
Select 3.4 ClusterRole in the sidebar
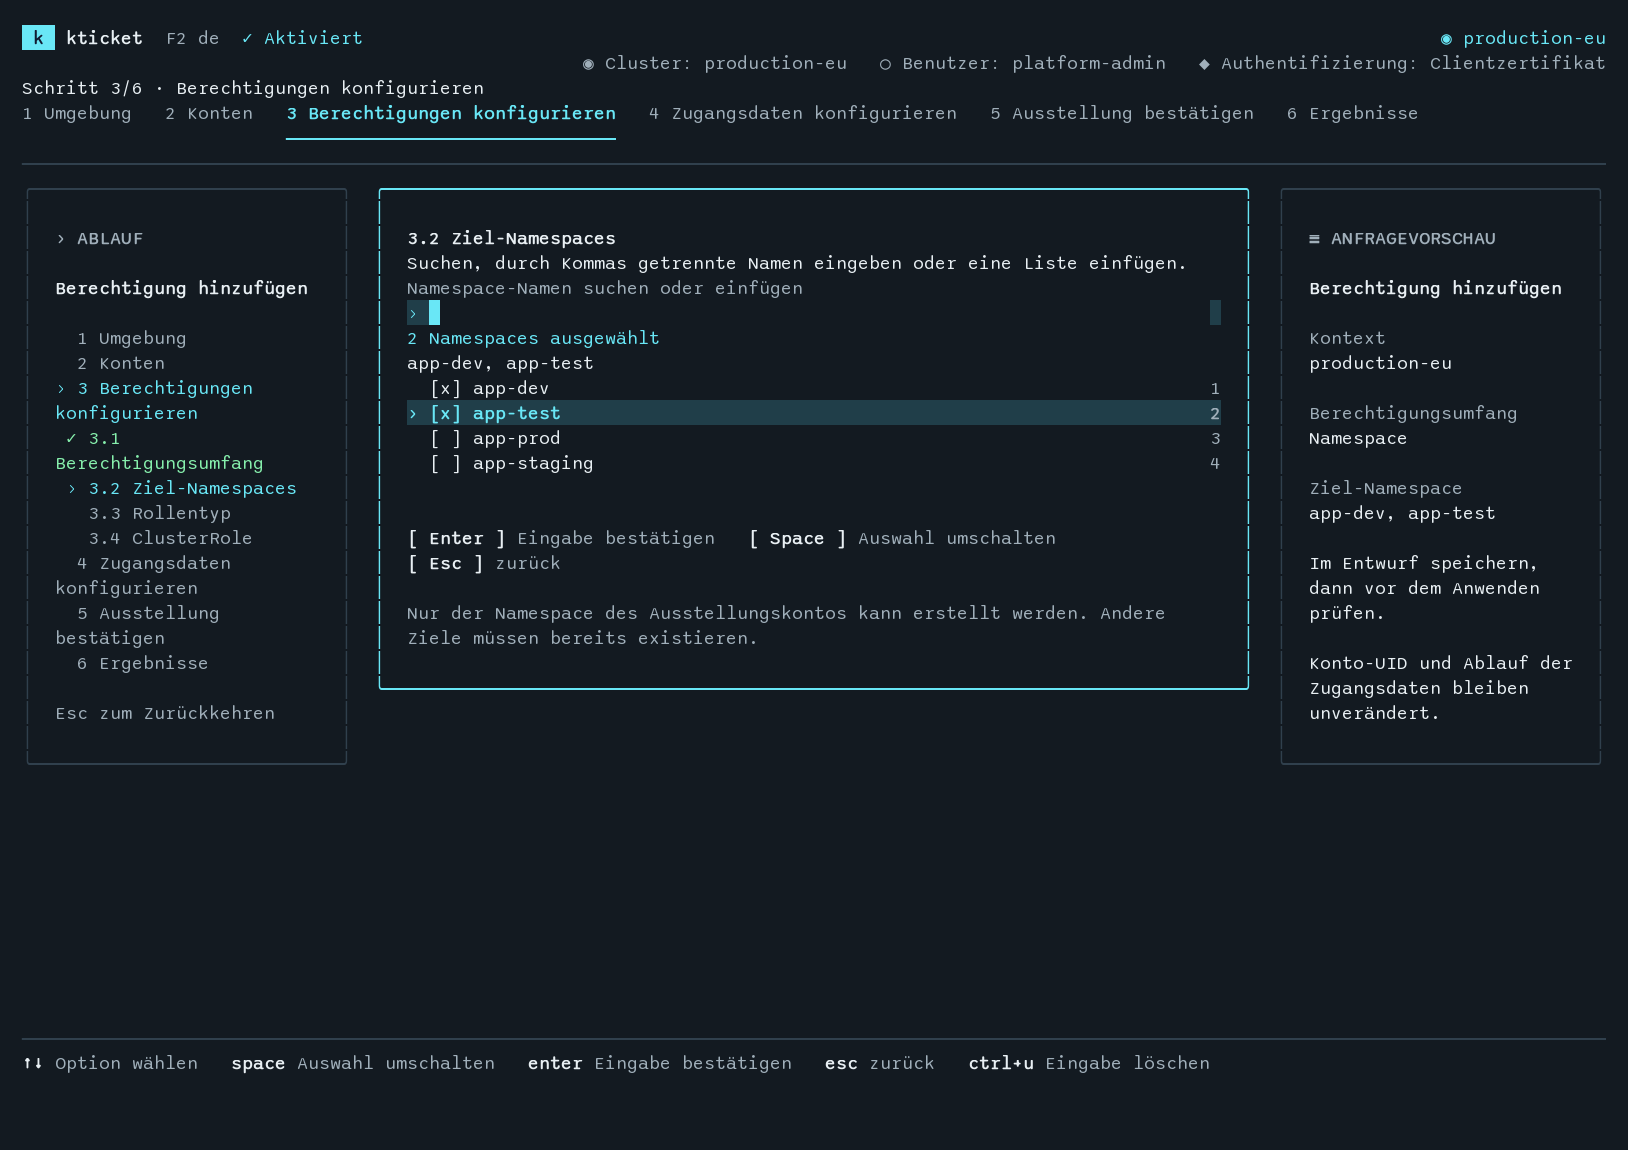(x=171, y=538)
